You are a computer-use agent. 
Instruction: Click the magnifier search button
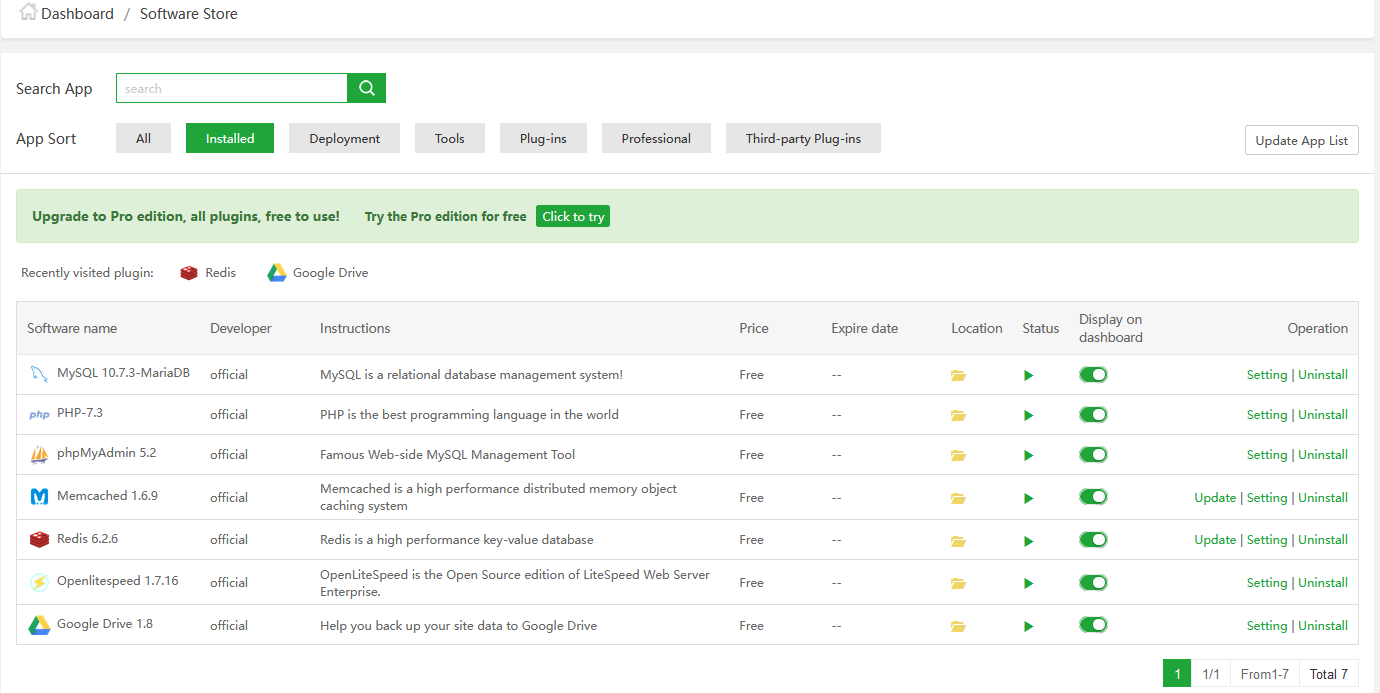[366, 88]
